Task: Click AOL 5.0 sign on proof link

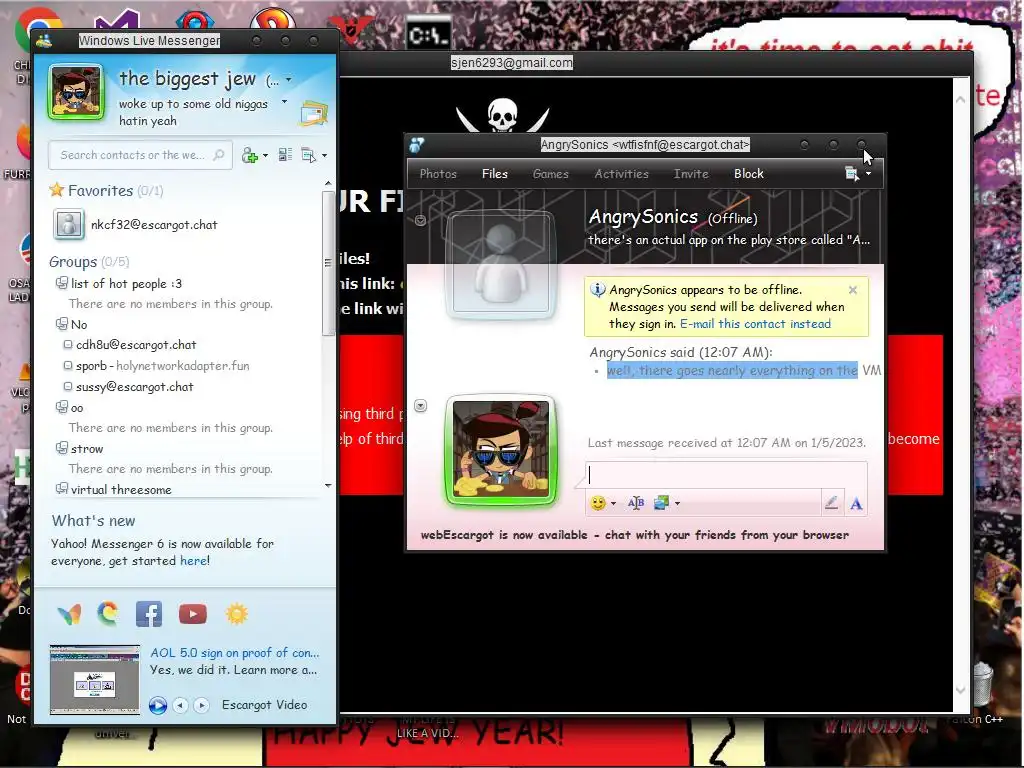Action: click(234, 652)
